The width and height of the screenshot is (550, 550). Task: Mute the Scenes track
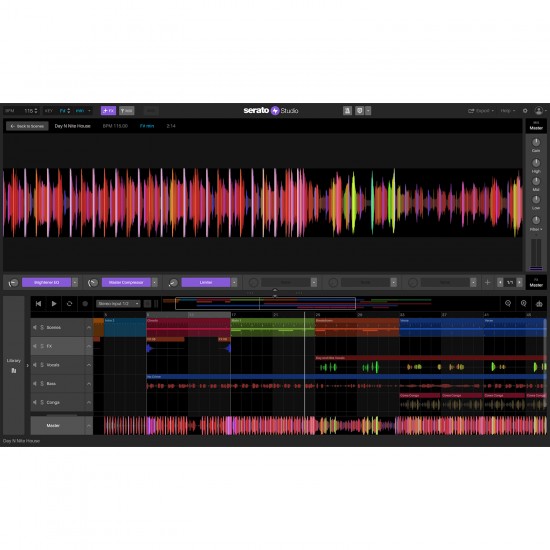coord(35,327)
